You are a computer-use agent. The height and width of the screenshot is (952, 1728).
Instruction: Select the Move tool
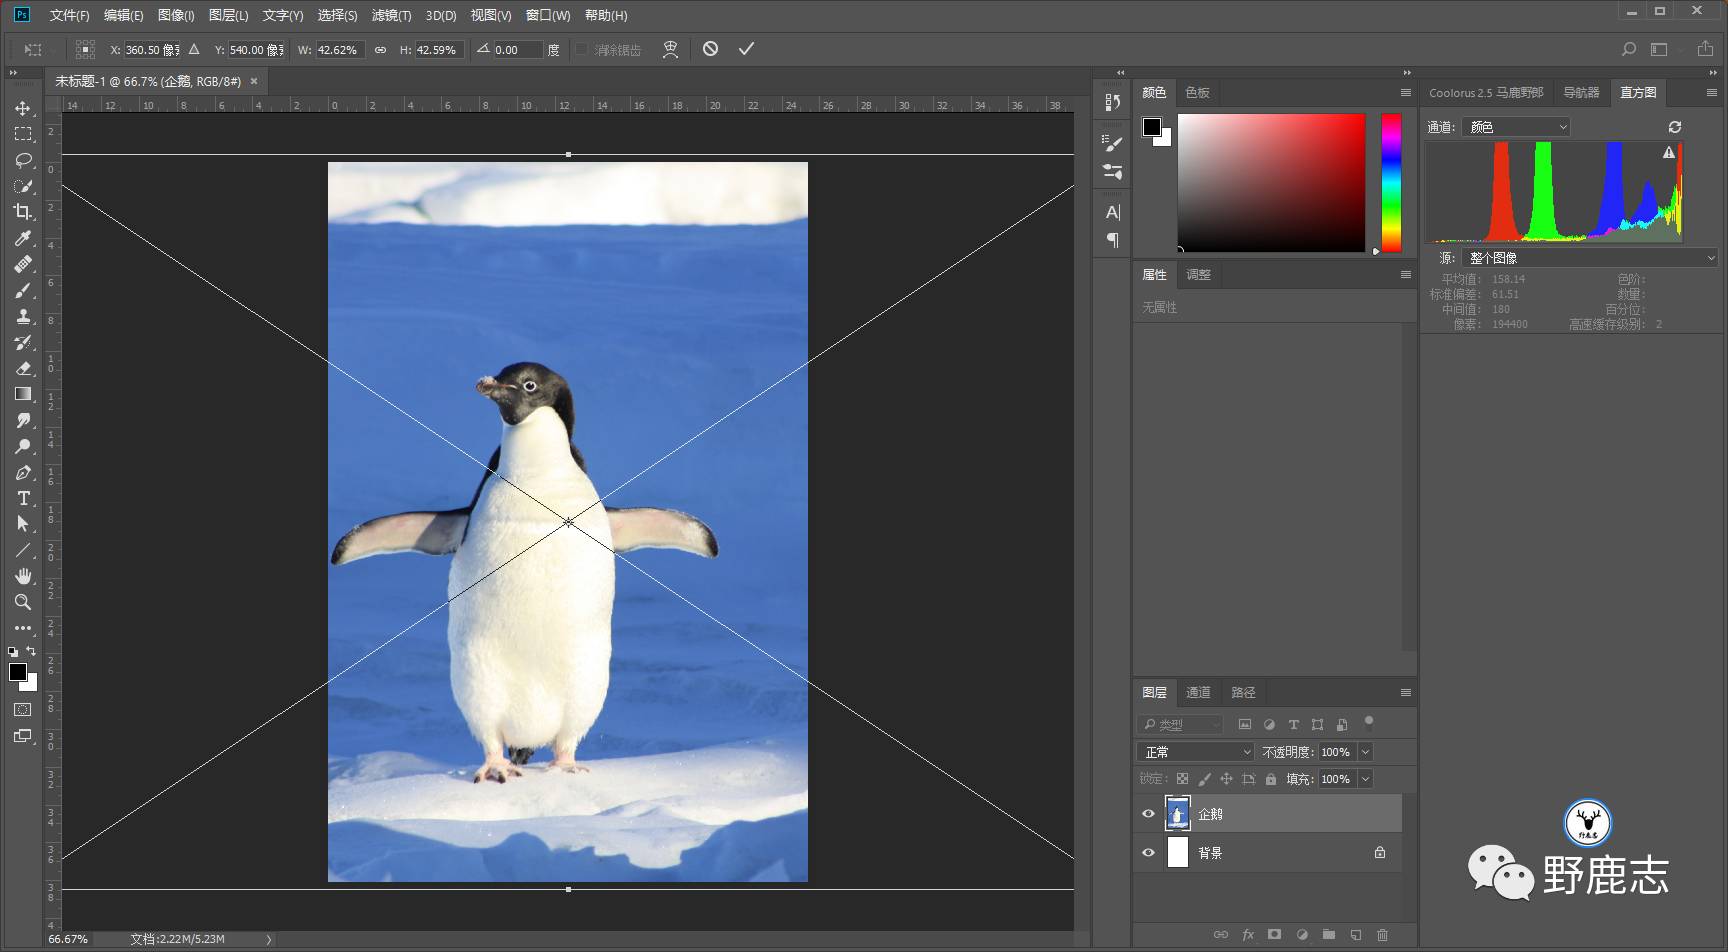tap(23, 108)
